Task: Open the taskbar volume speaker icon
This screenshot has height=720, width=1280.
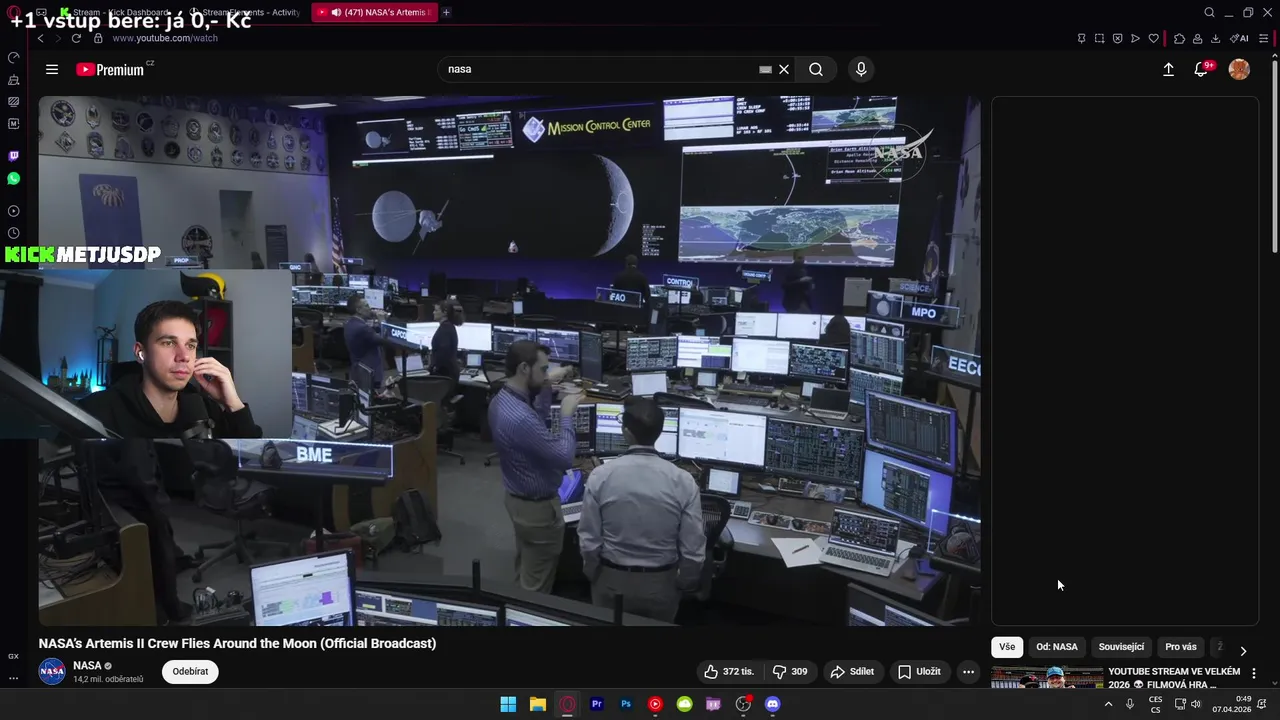Action: pyautogui.click(x=1196, y=704)
